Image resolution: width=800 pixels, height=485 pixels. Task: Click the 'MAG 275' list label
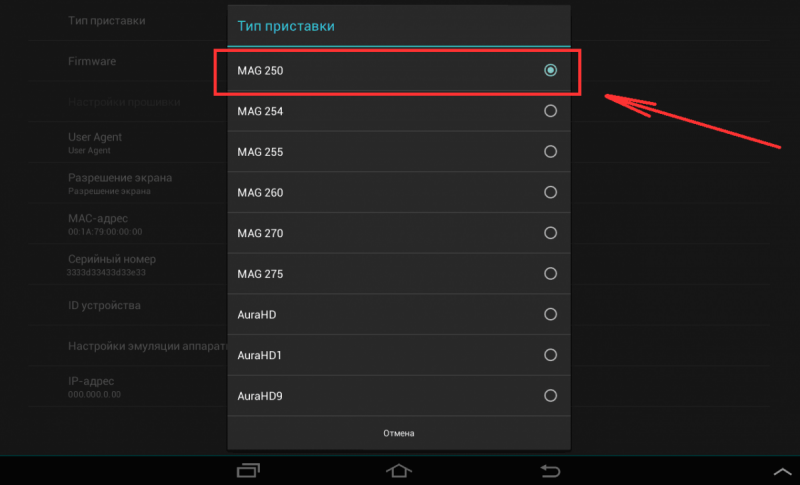pyautogui.click(x=260, y=274)
